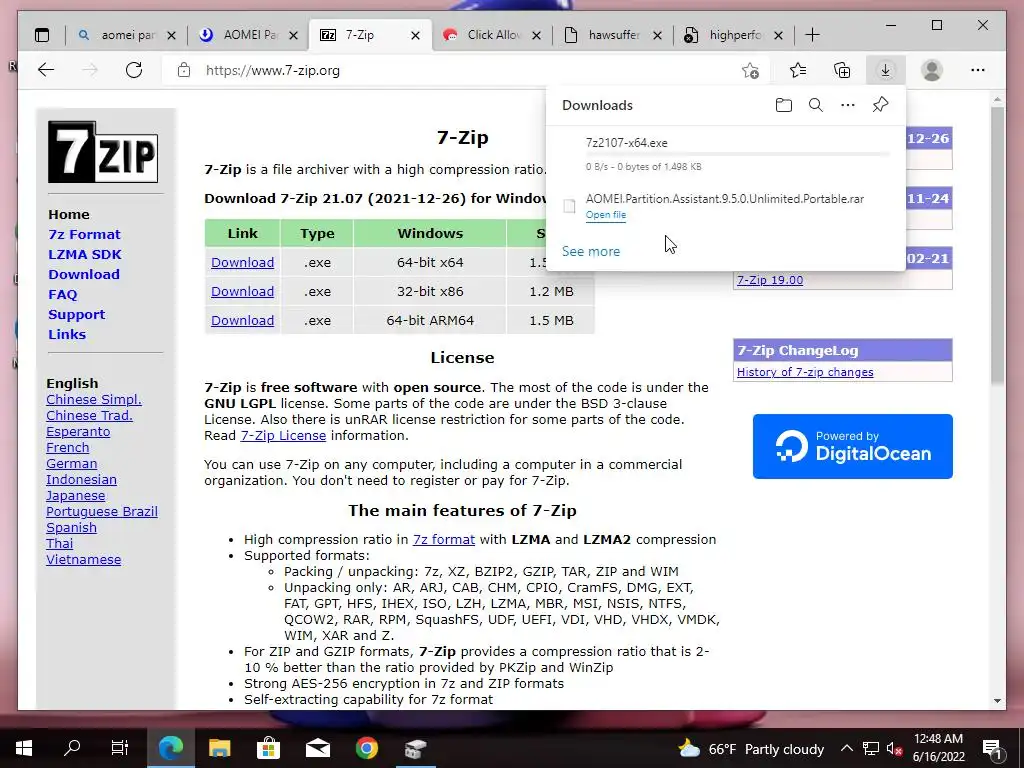Click the muted volume tray icon
The image size is (1024, 768).
(x=894, y=748)
